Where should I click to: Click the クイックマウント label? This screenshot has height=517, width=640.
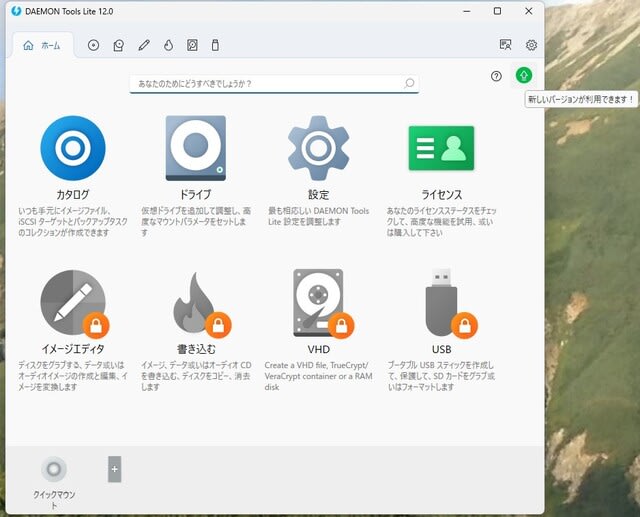(x=54, y=500)
